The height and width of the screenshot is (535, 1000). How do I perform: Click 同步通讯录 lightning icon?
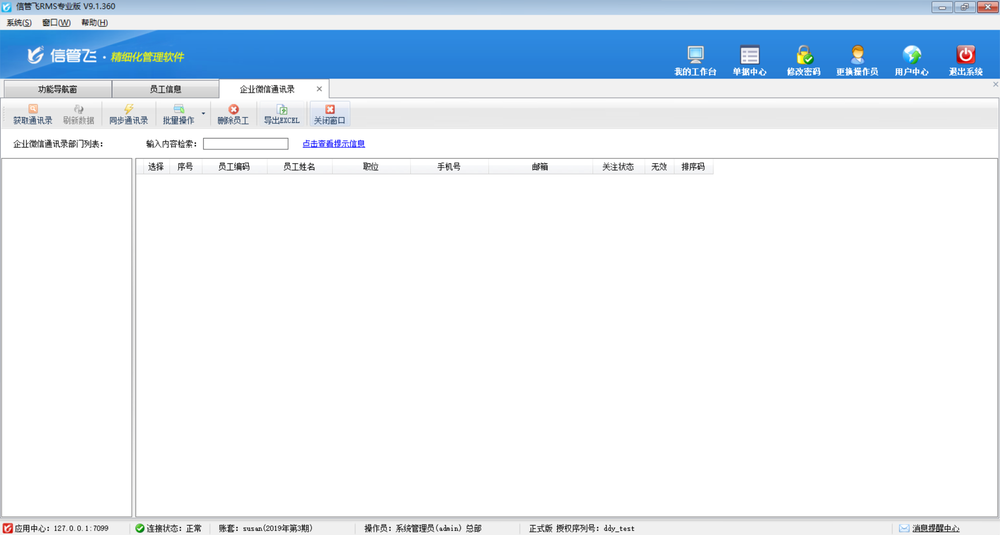point(128,114)
